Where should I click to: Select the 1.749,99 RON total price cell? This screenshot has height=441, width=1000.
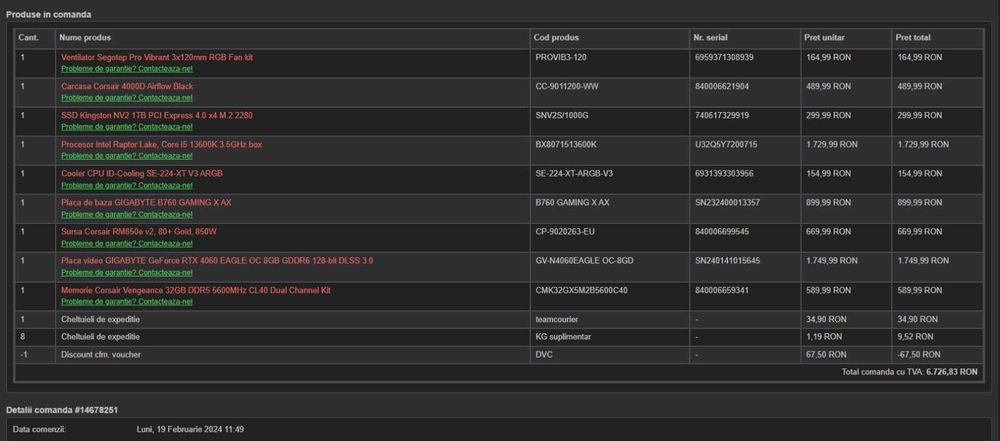[x=923, y=261]
